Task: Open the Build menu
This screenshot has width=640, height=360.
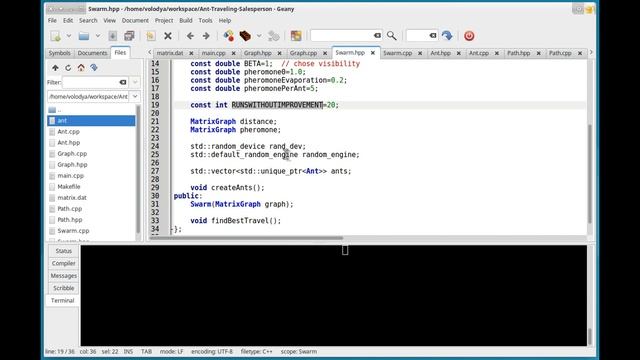Action: (x=186, y=20)
